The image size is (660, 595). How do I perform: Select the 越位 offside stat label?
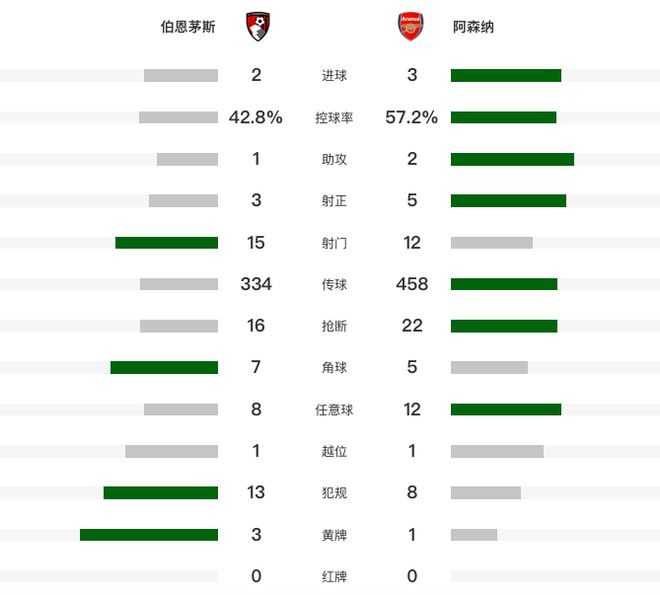pyautogui.click(x=334, y=451)
